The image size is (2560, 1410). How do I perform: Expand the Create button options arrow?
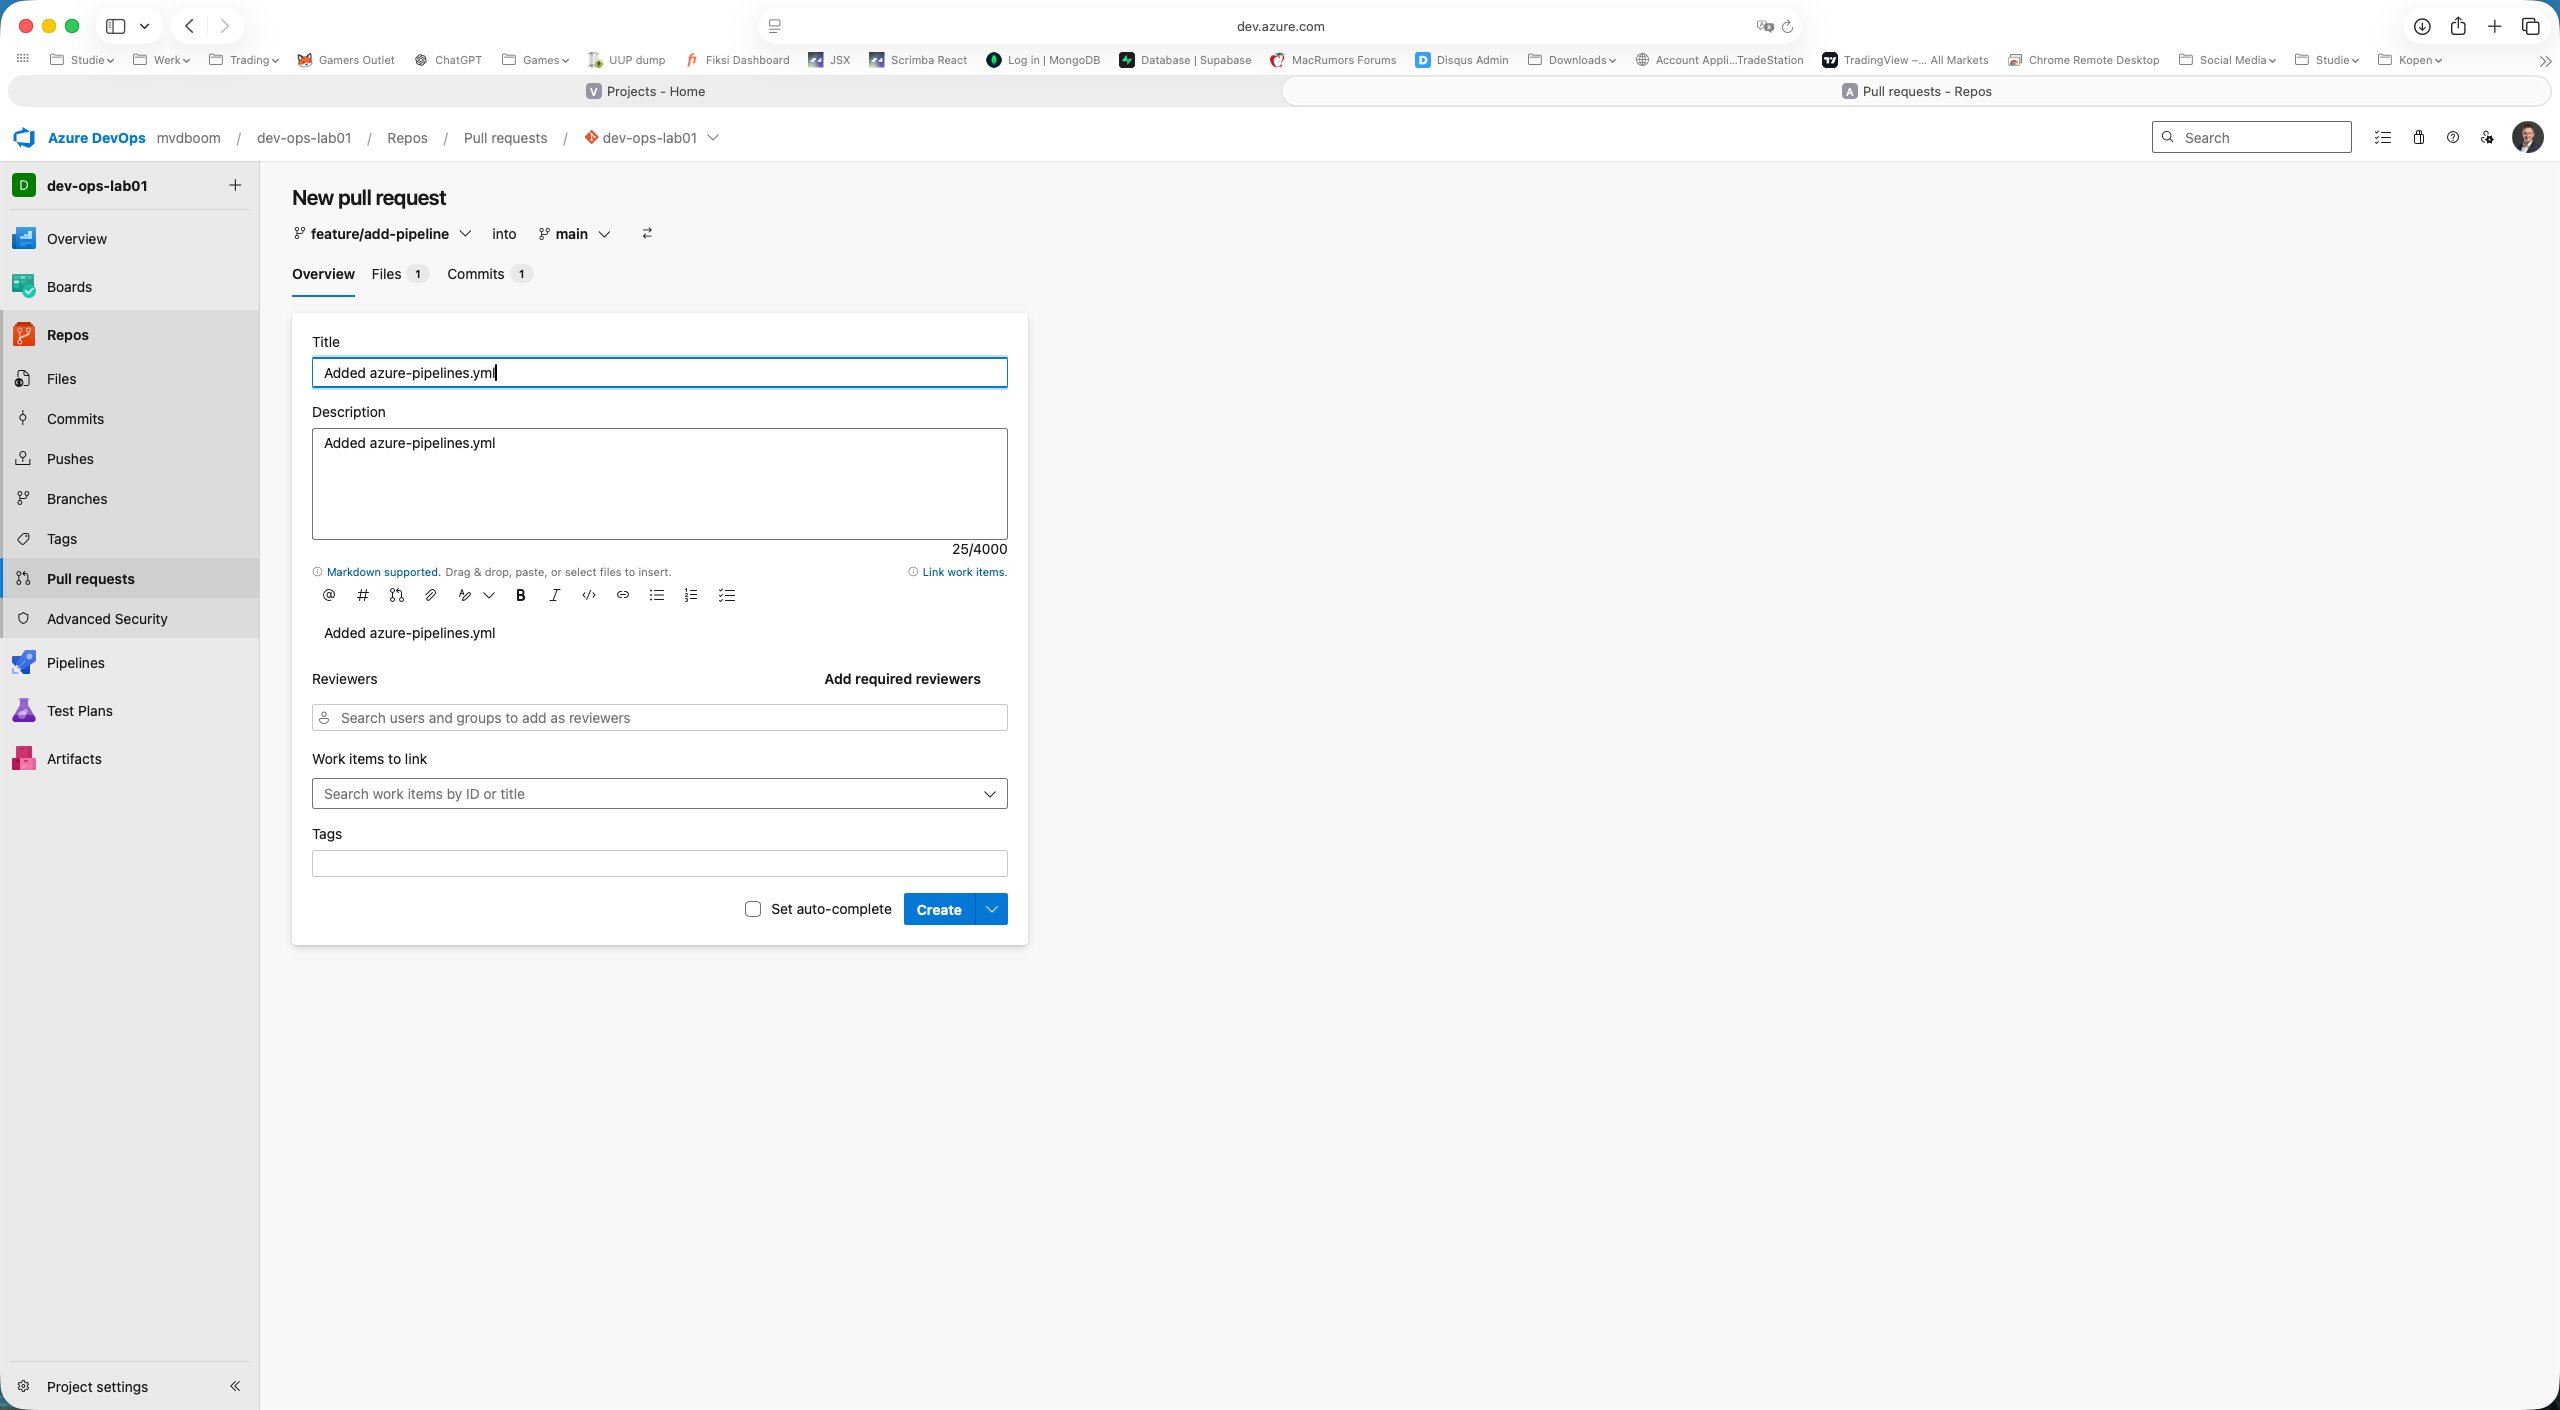coord(991,909)
